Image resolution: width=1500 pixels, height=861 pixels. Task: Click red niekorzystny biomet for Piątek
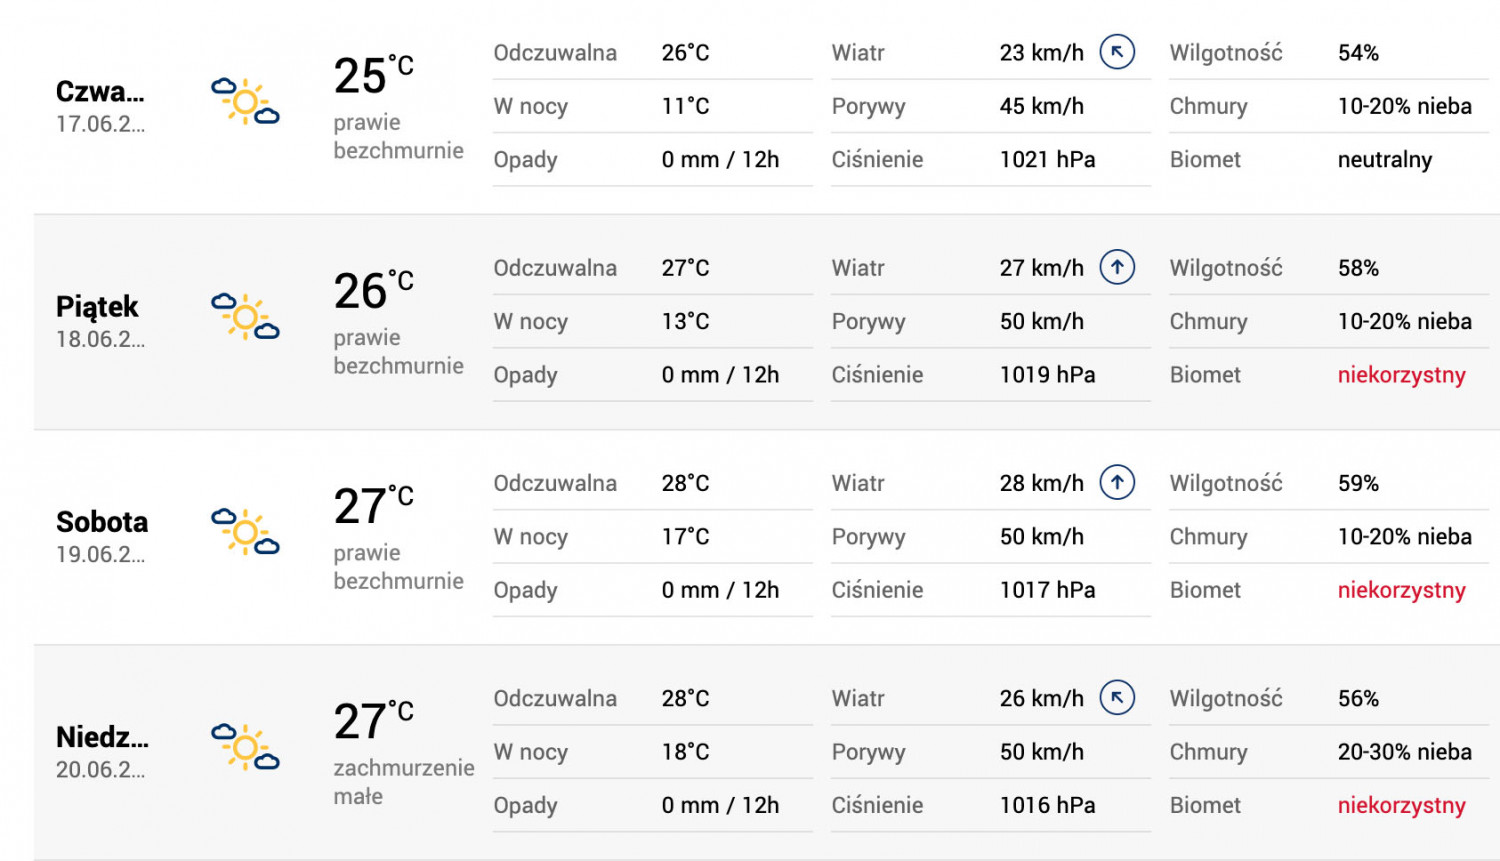click(1401, 375)
